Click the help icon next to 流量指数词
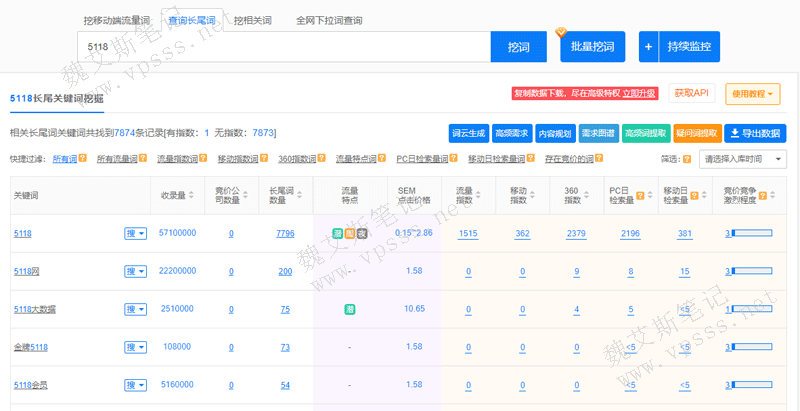Screen dimensions: 800x411 pyautogui.click(x=203, y=158)
